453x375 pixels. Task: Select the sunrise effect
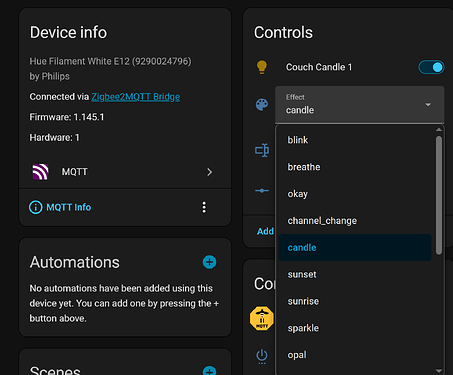355,301
